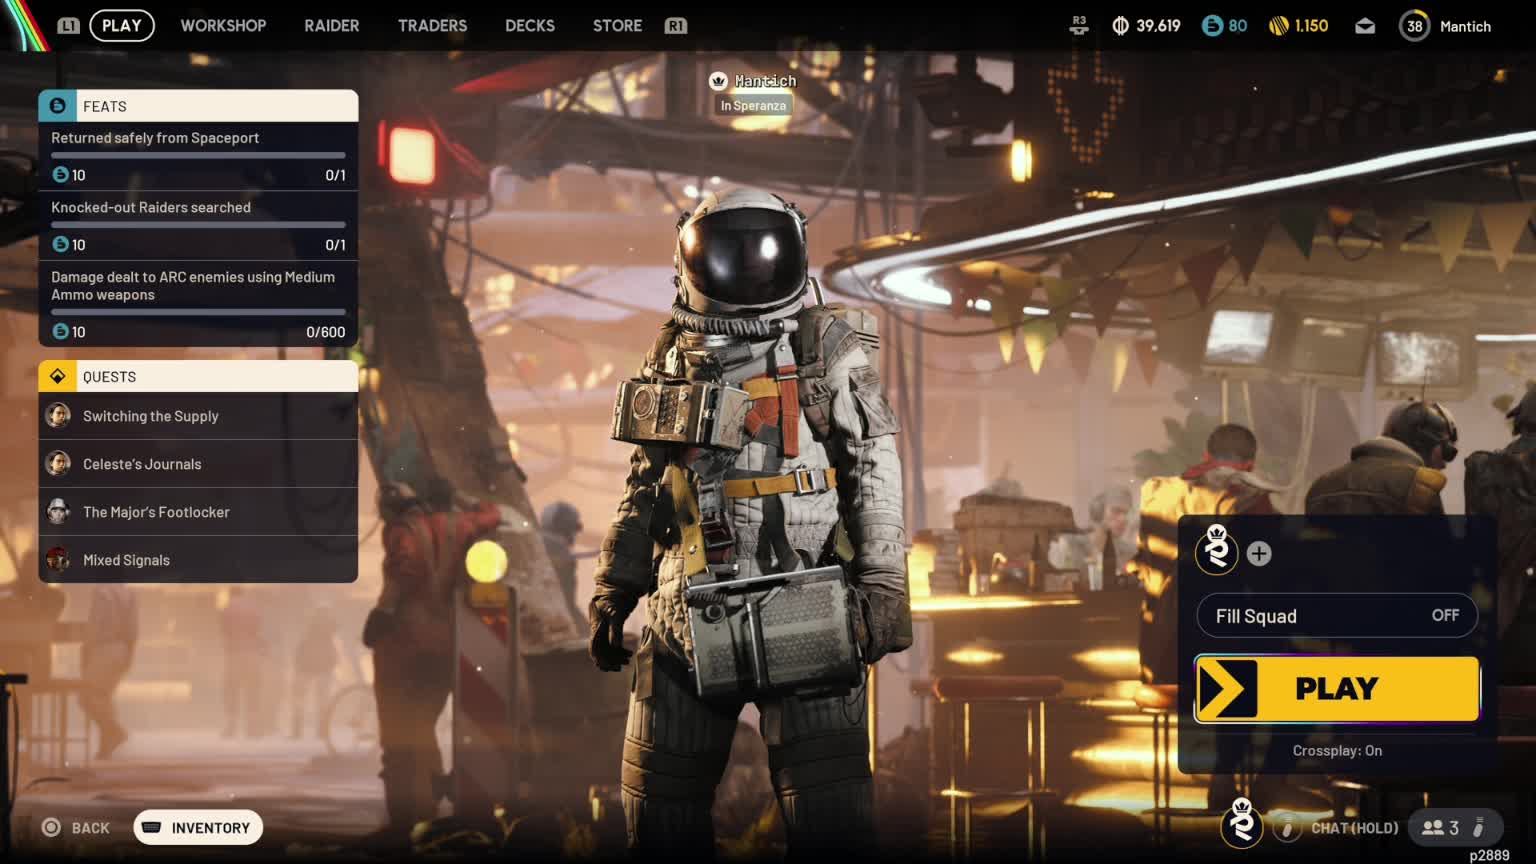This screenshot has width=1536, height=864.
Task: Click the yellow QUESTS header icon
Action: (57, 376)
